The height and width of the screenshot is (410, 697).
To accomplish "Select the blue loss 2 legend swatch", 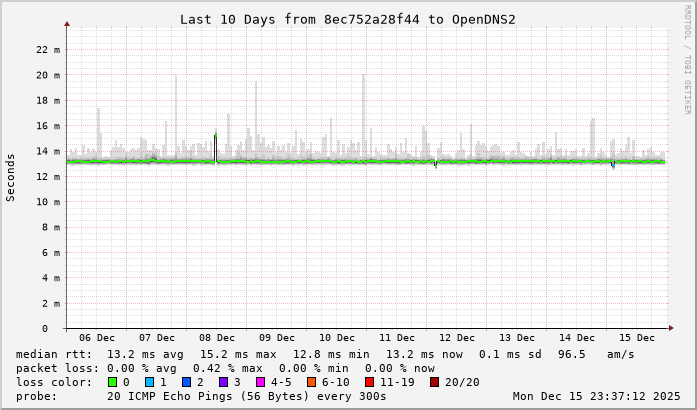I will click(186, 382).
